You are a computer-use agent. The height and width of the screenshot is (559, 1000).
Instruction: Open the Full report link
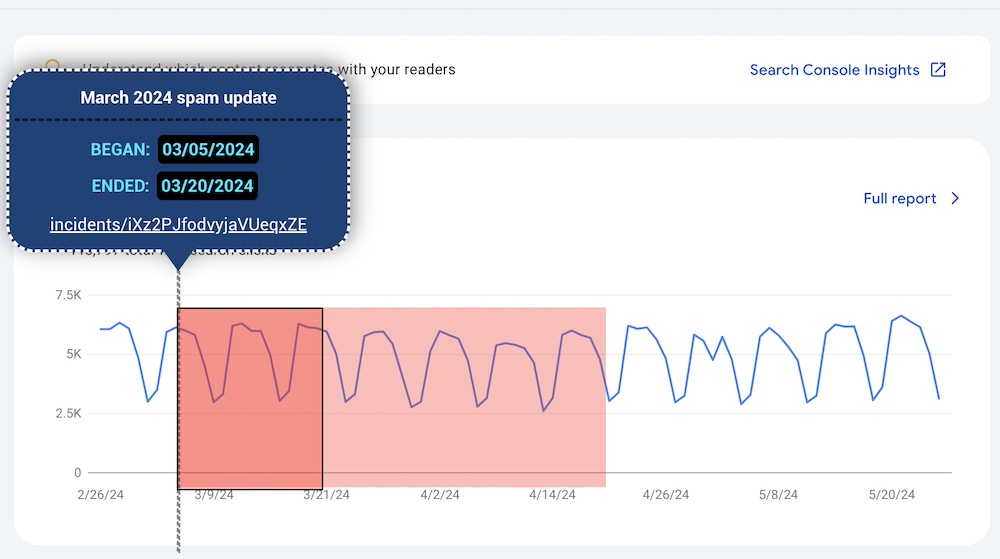pyautogui.click(x=899, y=198)
